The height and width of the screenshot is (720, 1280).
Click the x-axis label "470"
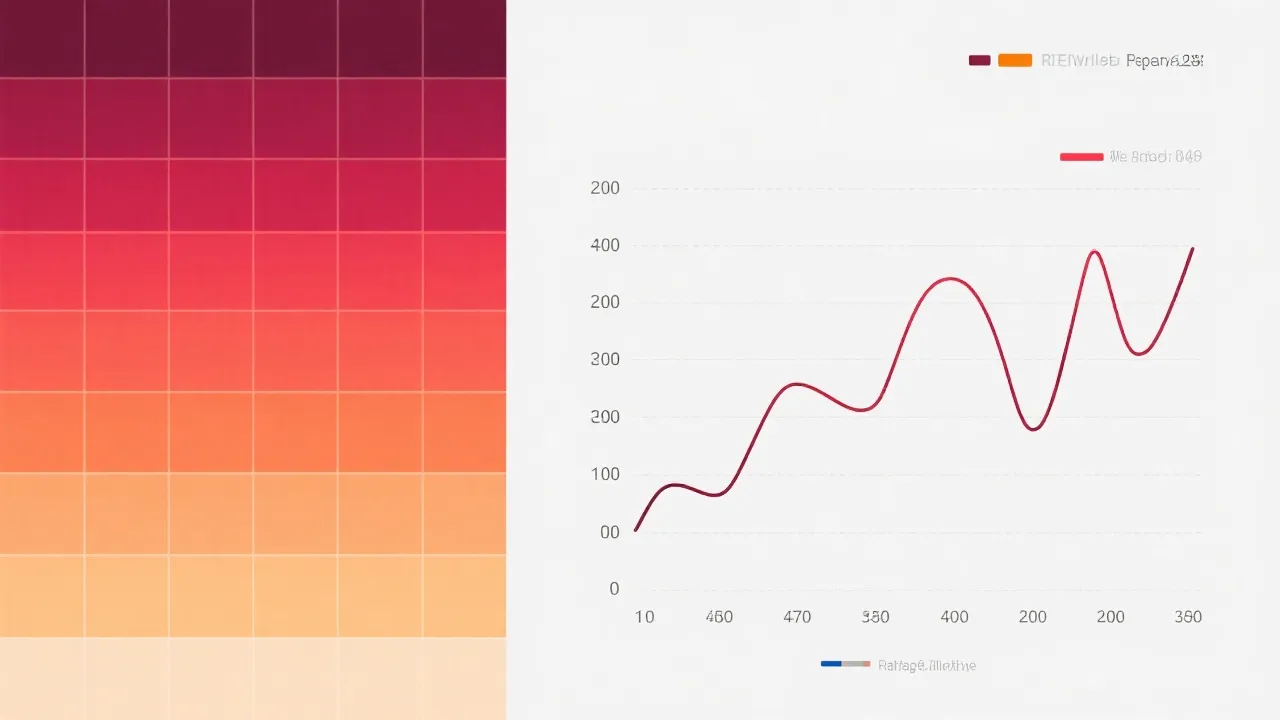coord(797,617)
